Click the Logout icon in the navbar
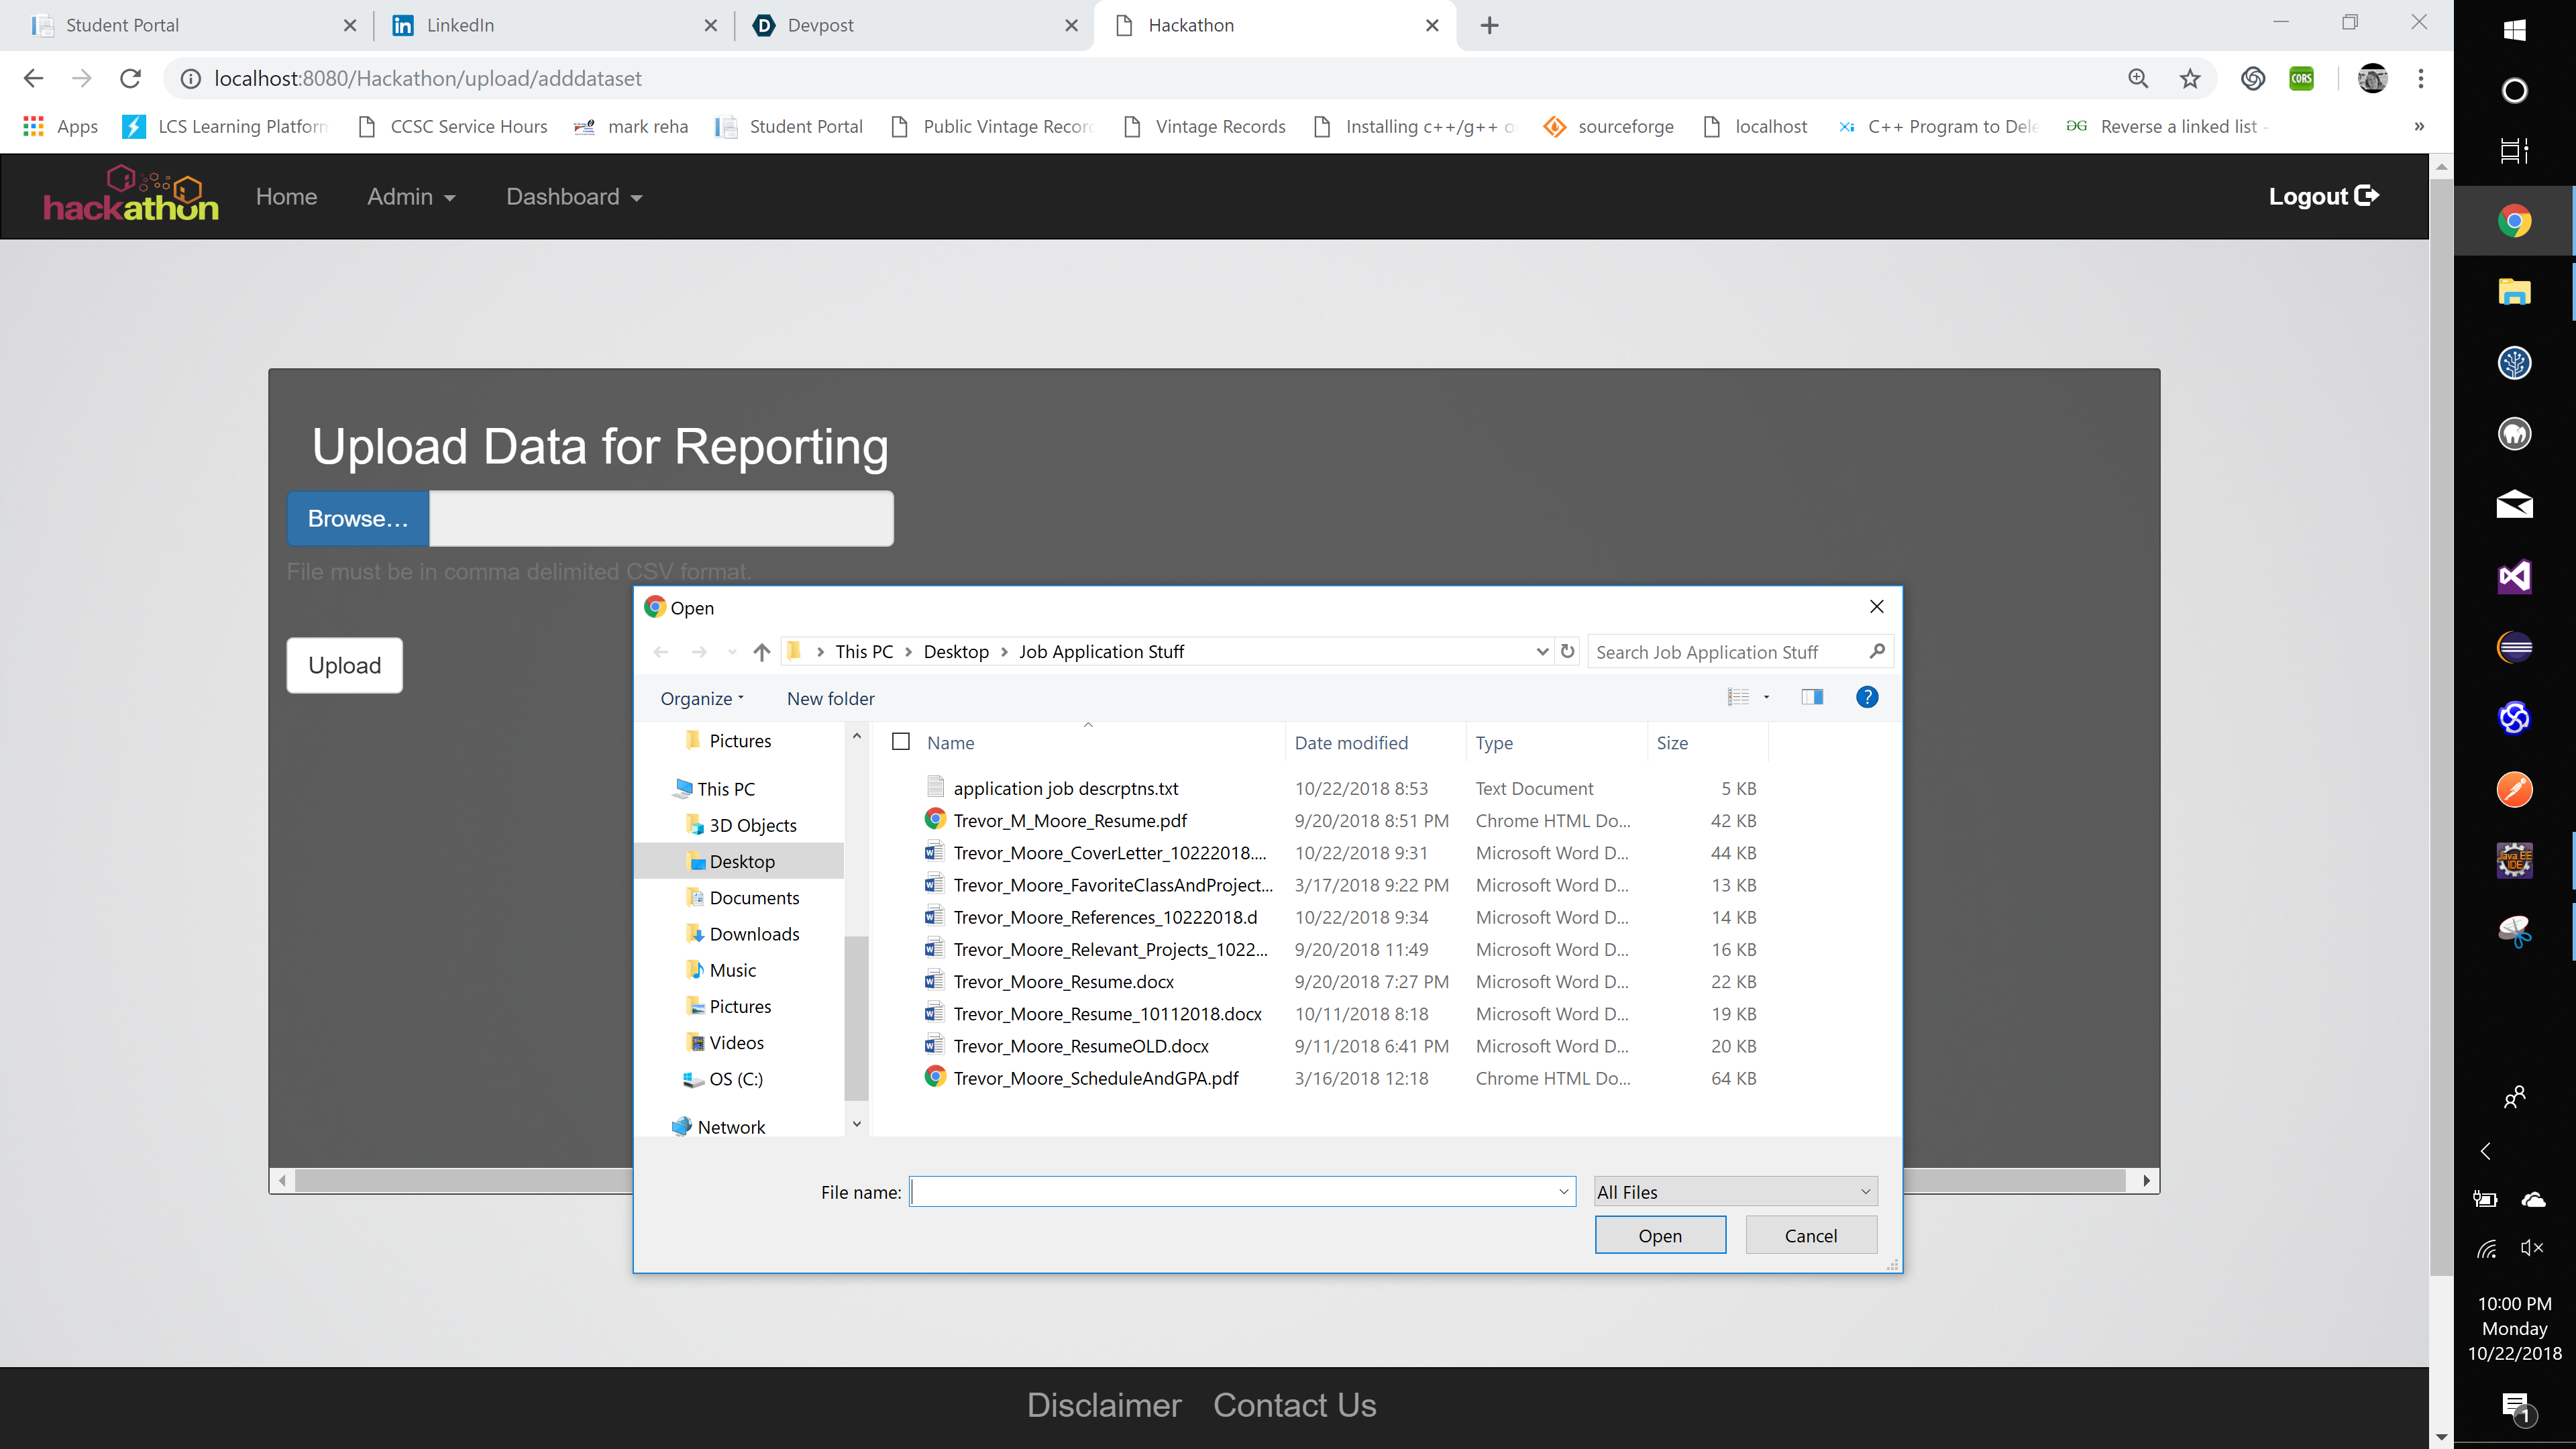2576x1449 pixels. pos(2366,196)
